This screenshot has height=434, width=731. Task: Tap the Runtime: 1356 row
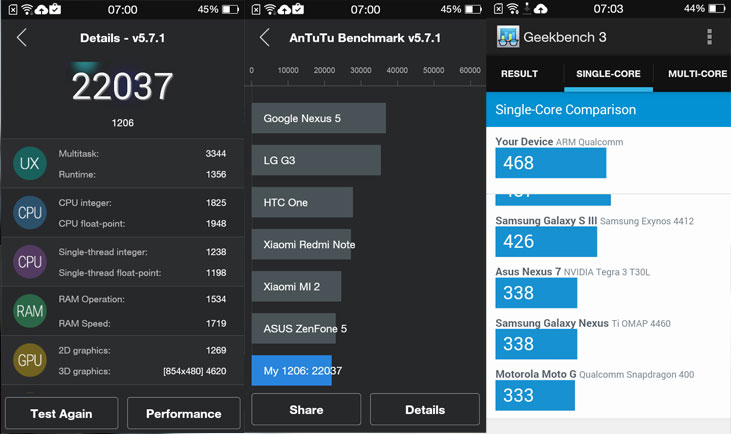point(142,174)
